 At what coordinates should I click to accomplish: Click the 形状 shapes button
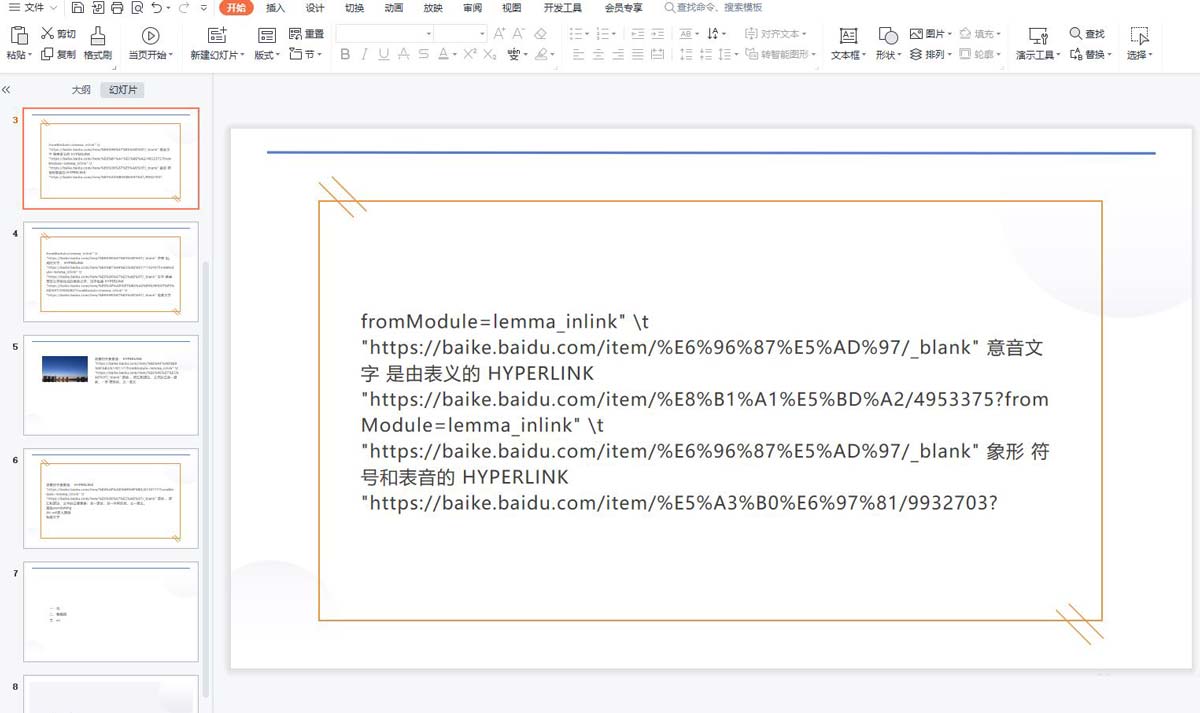tap(888, 44)
